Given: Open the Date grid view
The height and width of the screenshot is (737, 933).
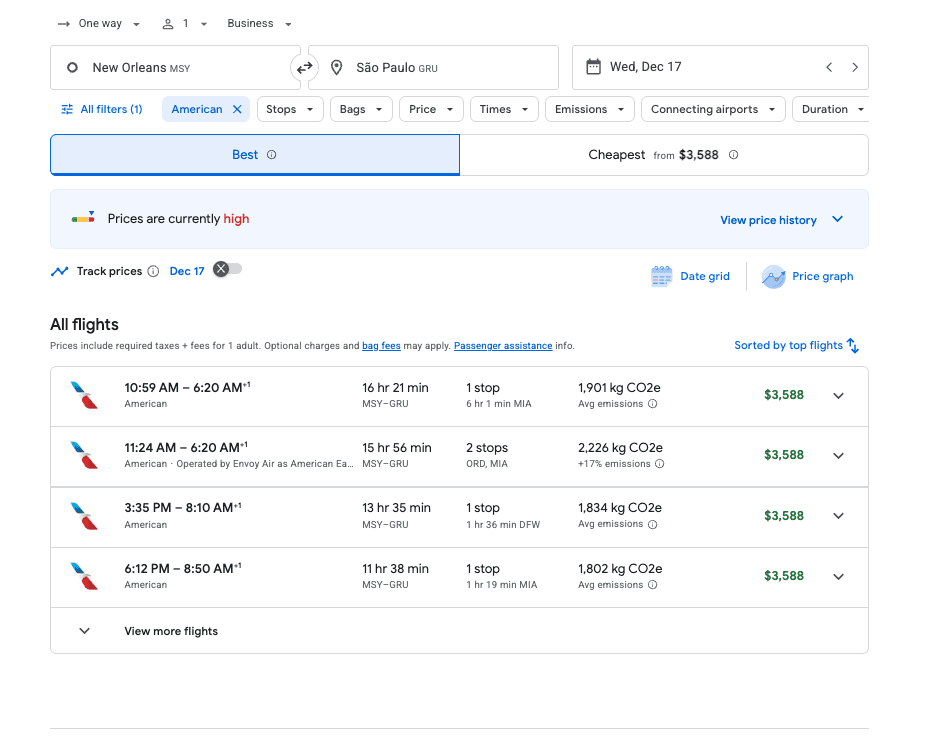Looking at the screenshot, I should 691,277.
